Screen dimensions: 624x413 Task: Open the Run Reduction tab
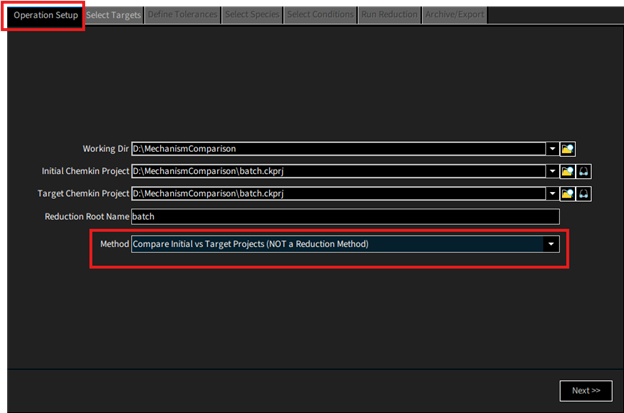coord(390,15)
